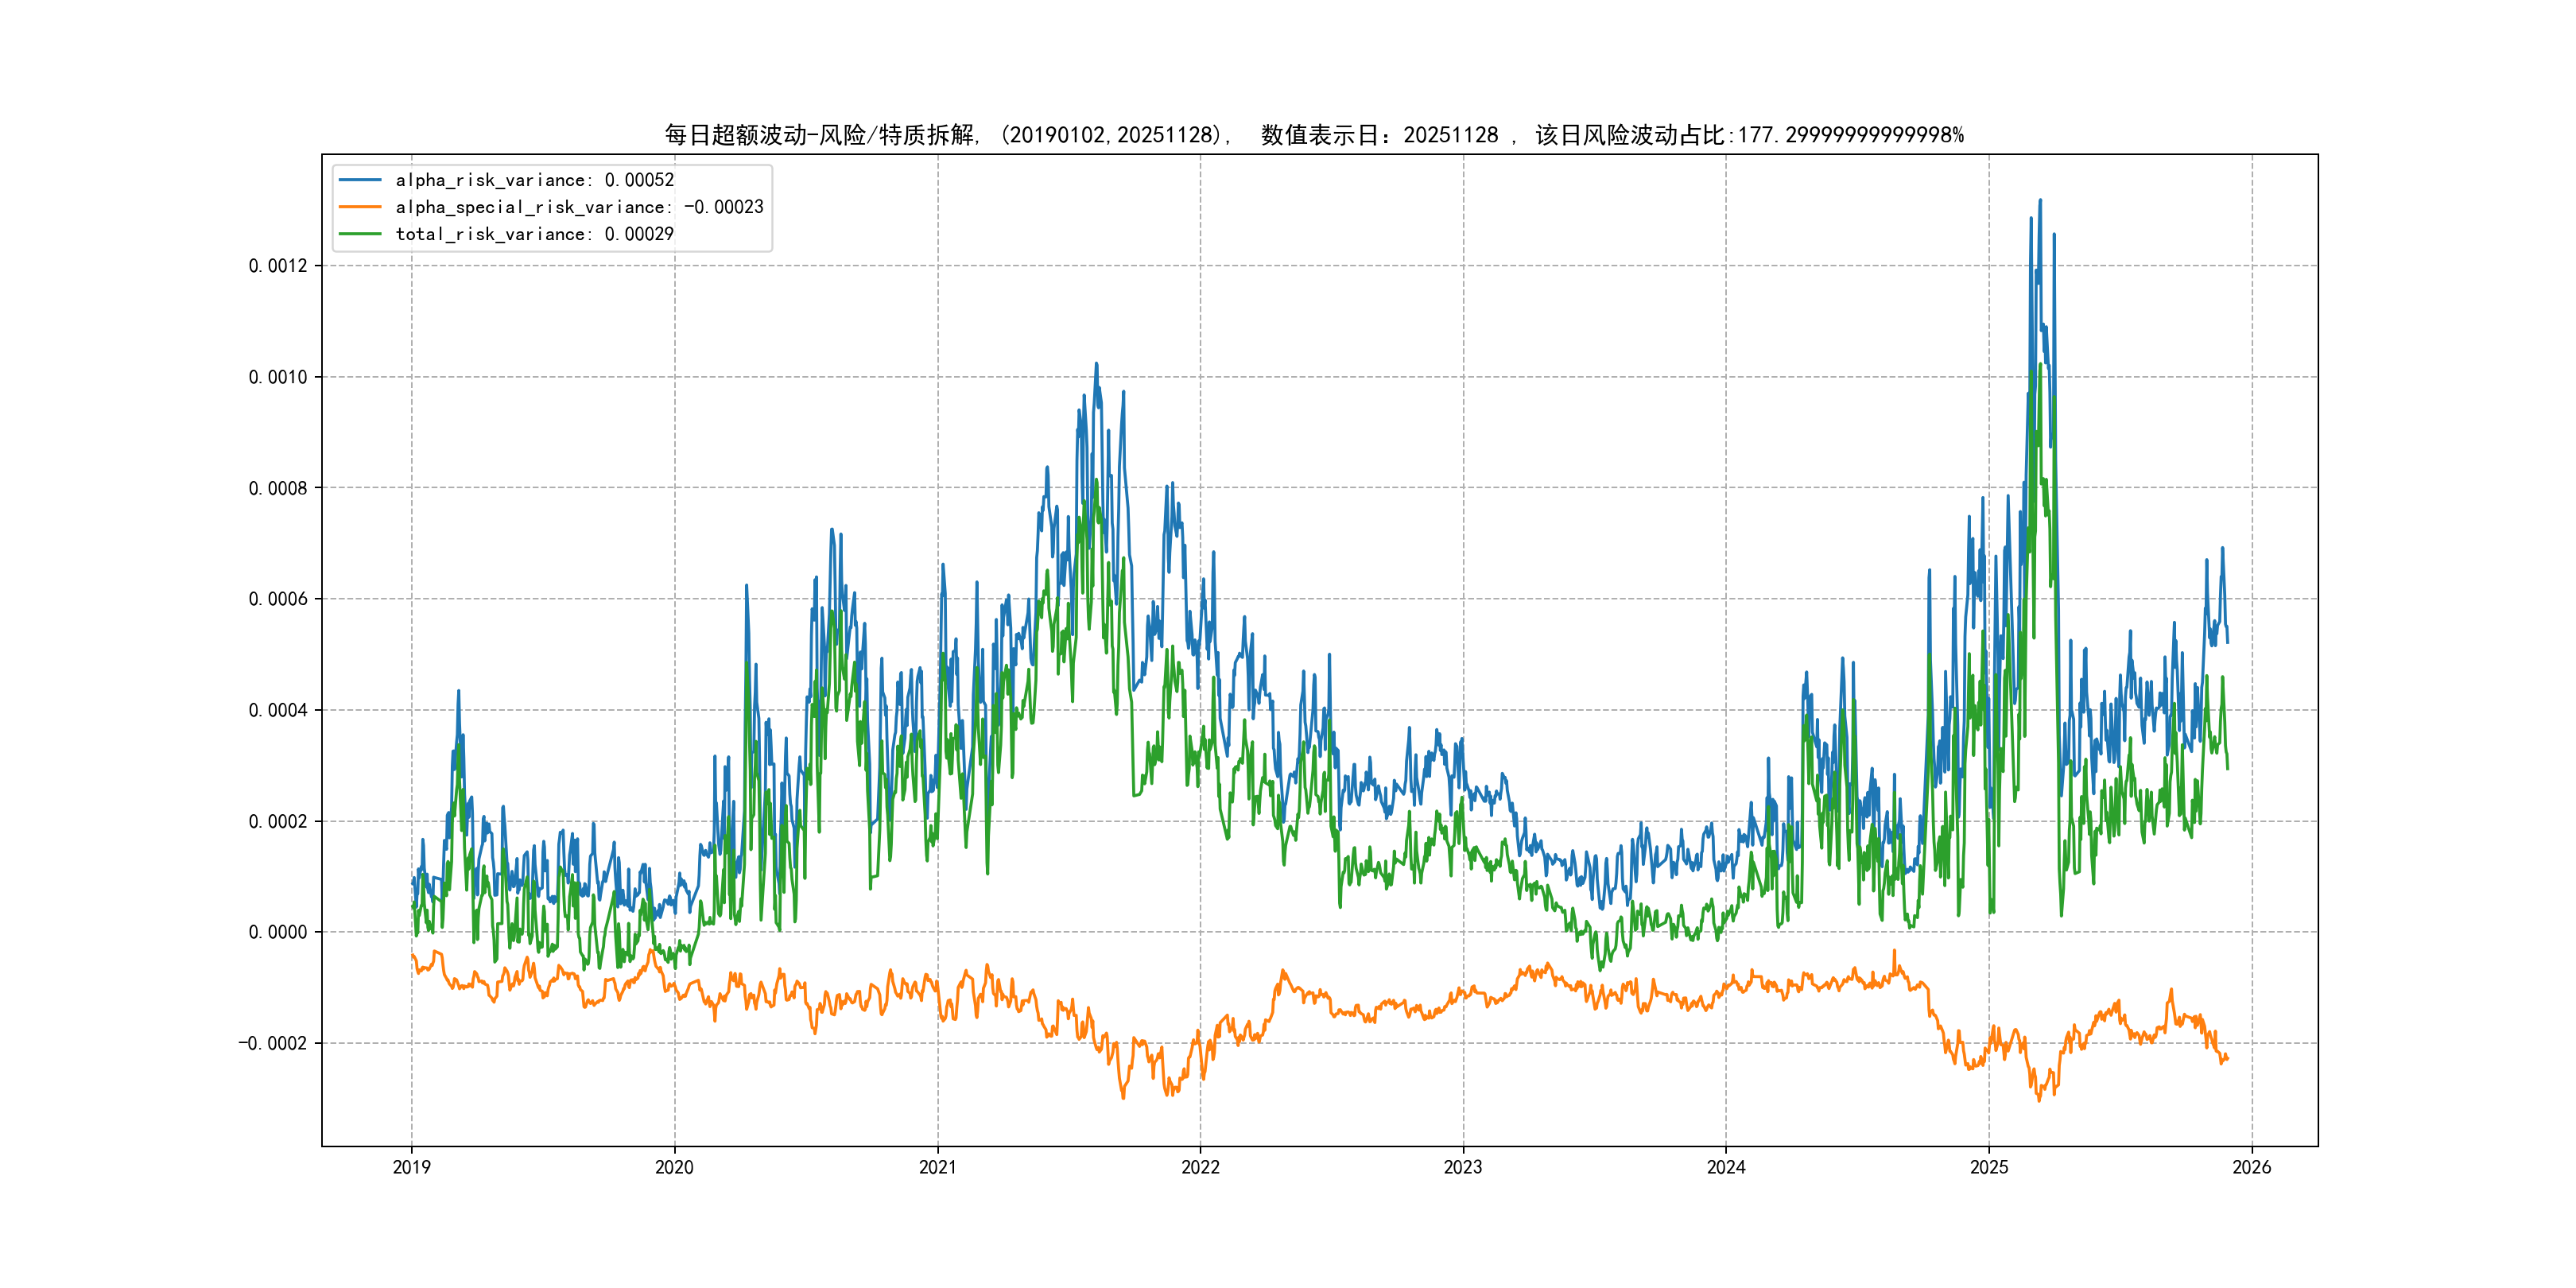The image size is (2576, 1288).
Task: Click the 0.0008 y-axis tick label
Action: tap(278, 488)
